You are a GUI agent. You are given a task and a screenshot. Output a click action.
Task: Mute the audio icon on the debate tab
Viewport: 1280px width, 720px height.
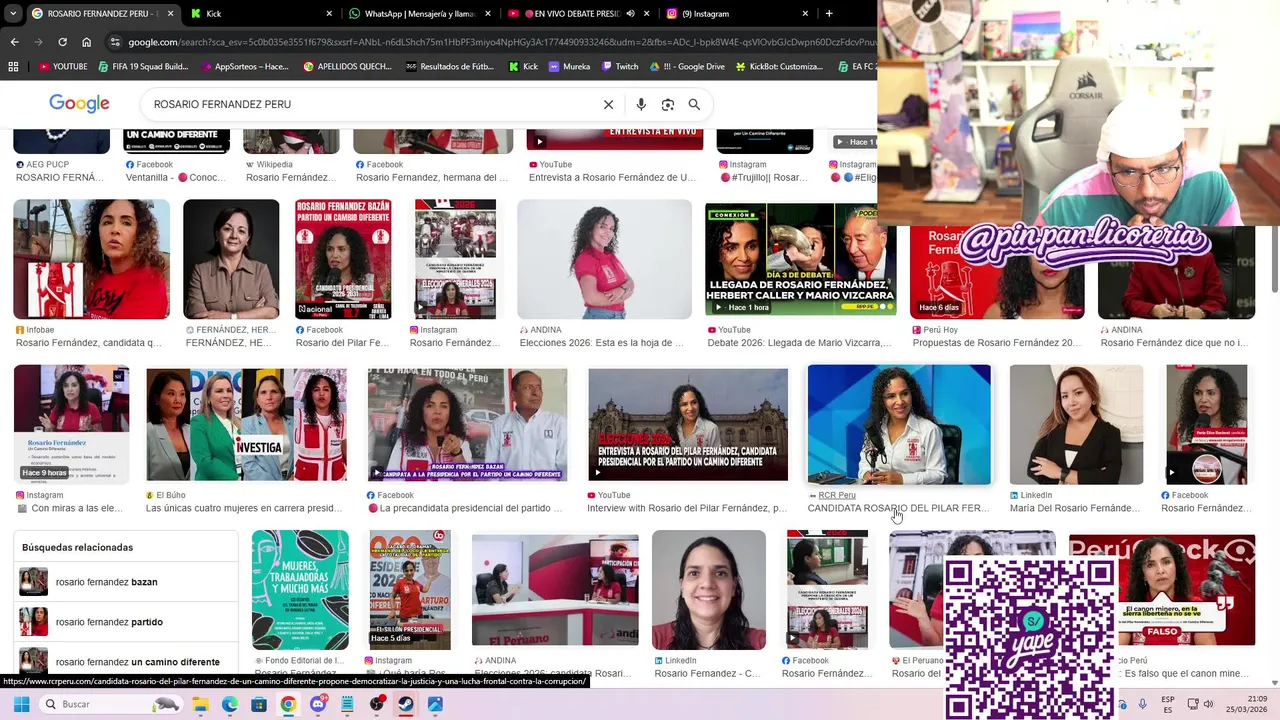631,14
